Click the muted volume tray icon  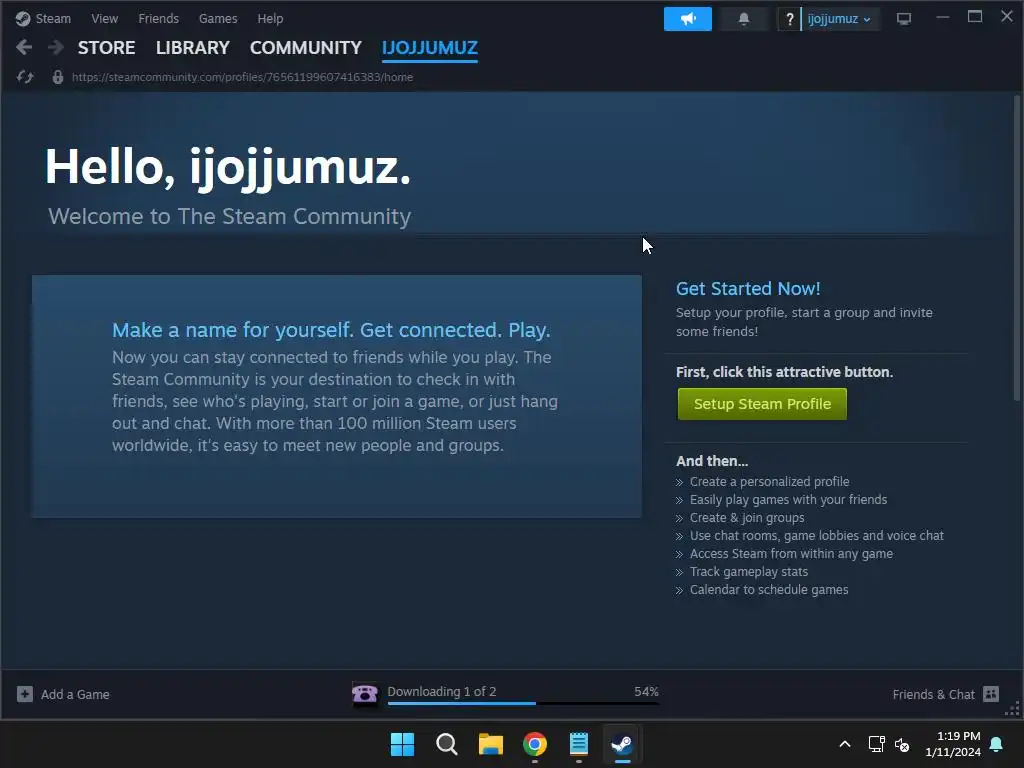[902, 744]
